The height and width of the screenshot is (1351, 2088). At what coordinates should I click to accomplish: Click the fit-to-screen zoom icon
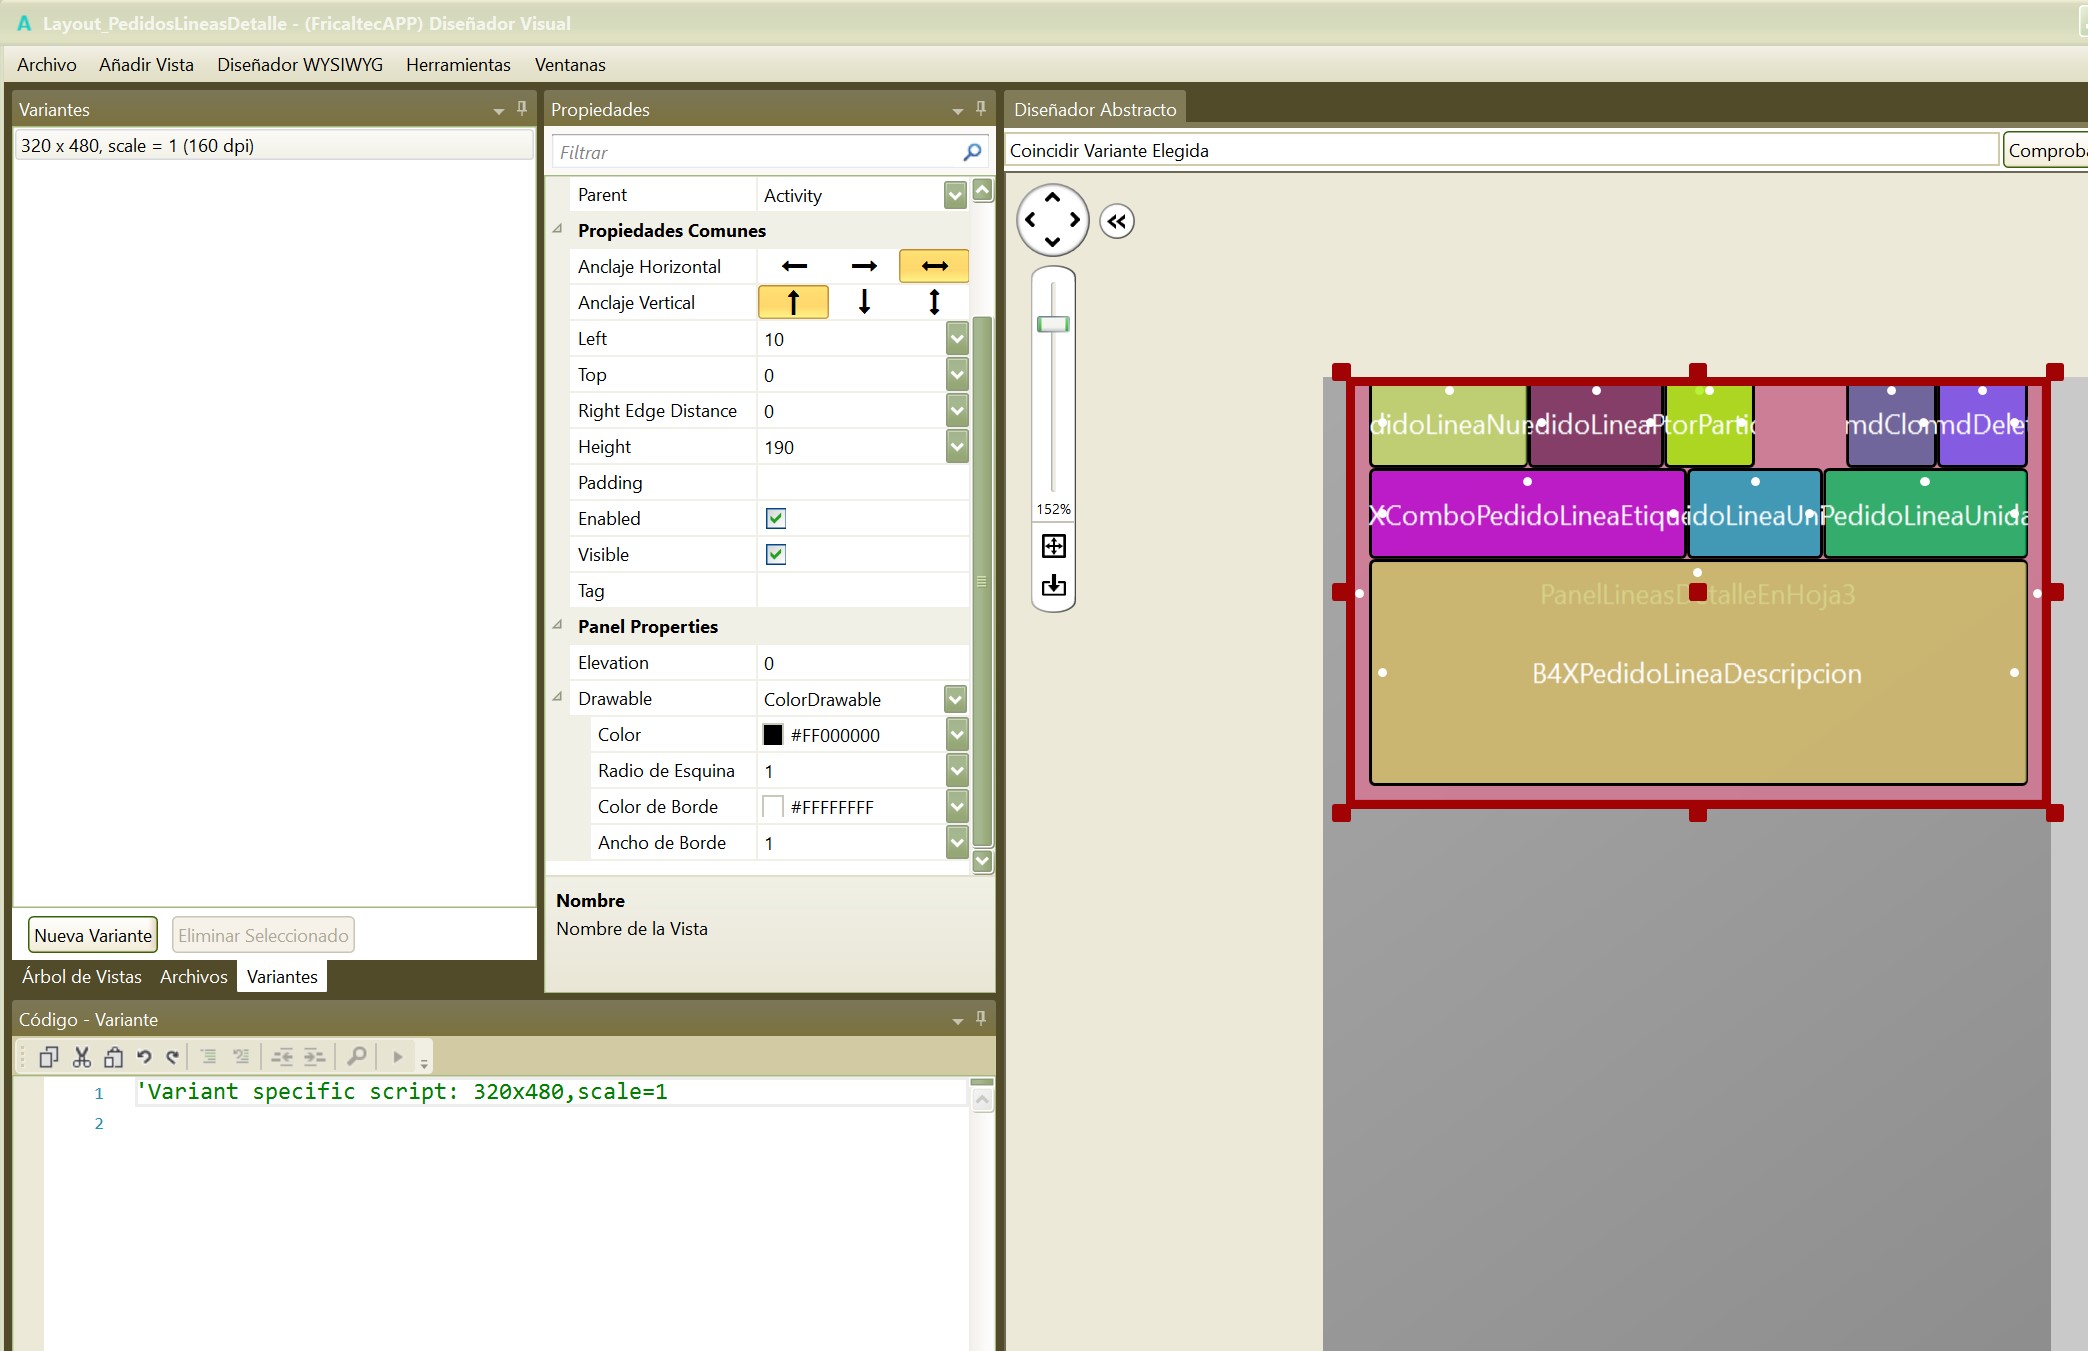click(x=1053, y=546)
